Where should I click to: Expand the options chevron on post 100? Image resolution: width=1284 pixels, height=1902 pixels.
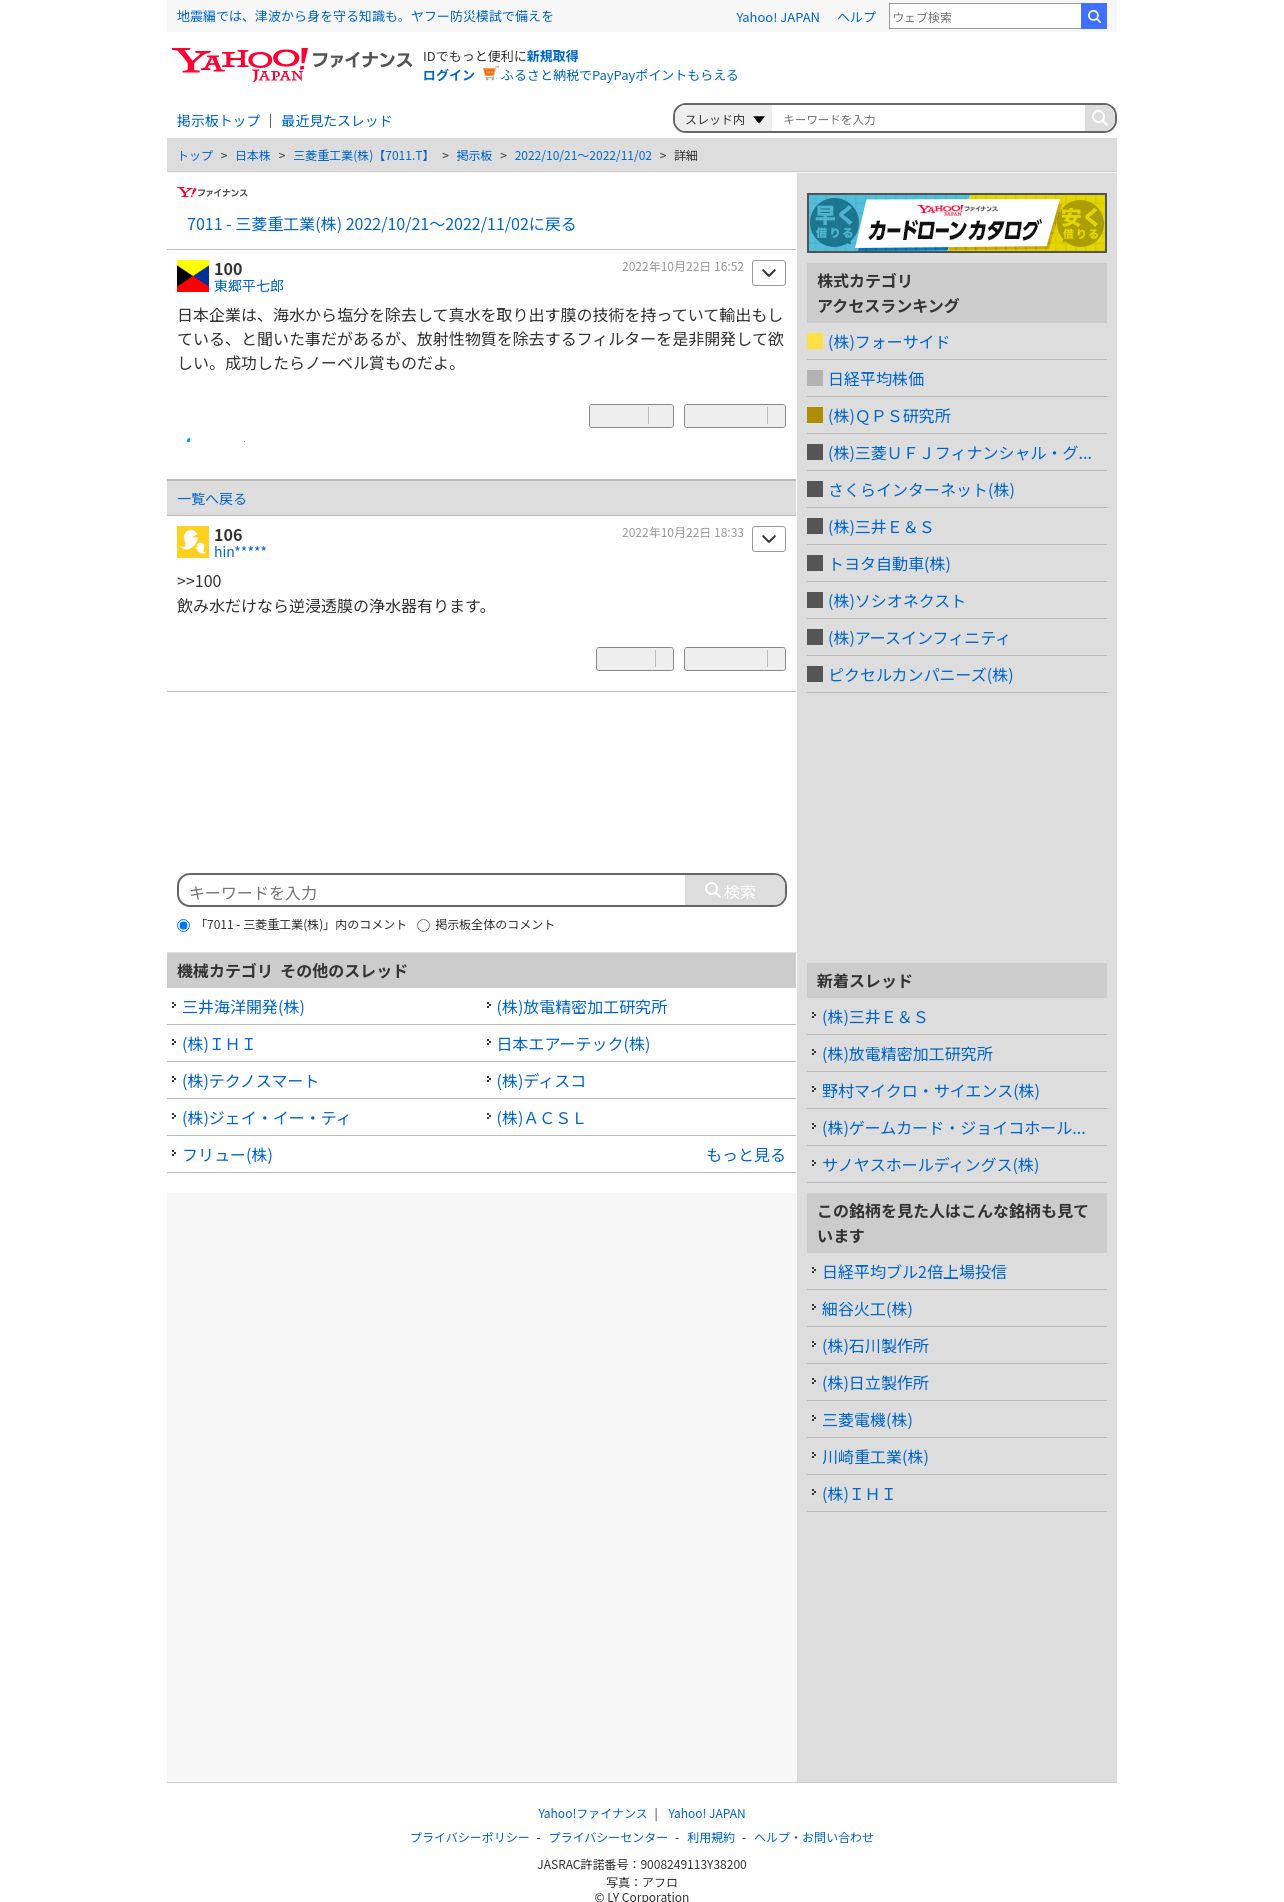[769, 273]
